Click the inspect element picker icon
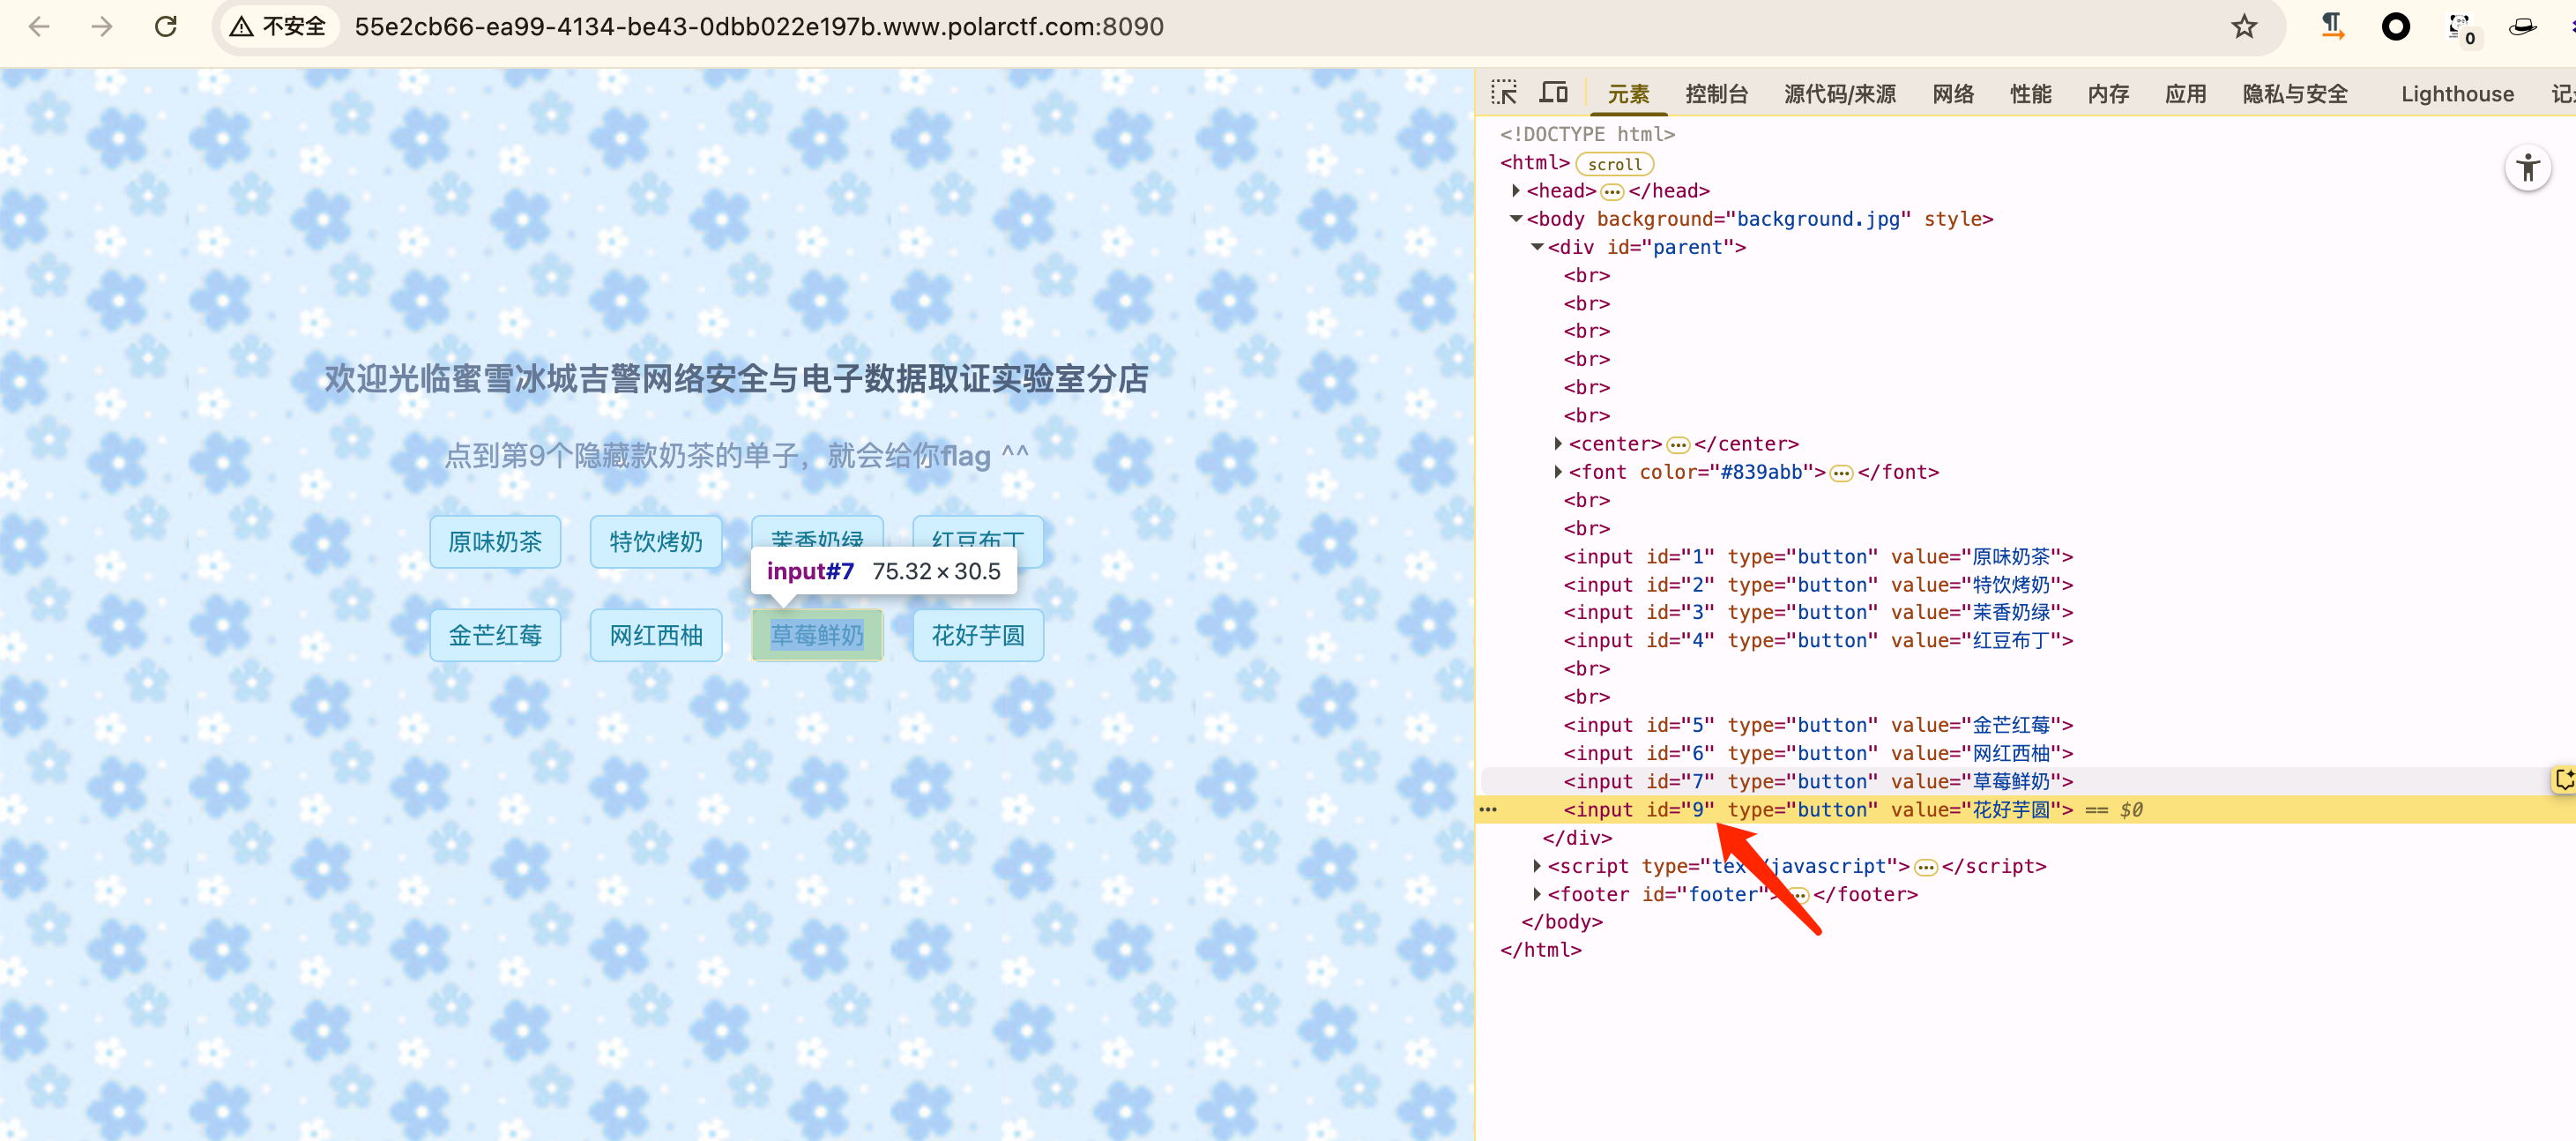The image size is (2576, 1141). 1503,93
